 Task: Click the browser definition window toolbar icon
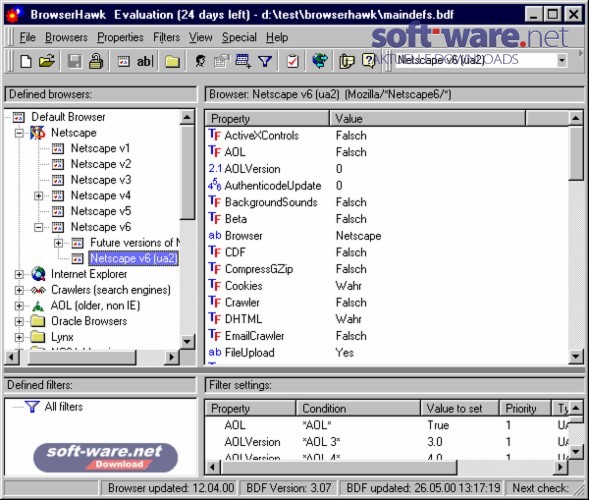(x=124, y=61)
